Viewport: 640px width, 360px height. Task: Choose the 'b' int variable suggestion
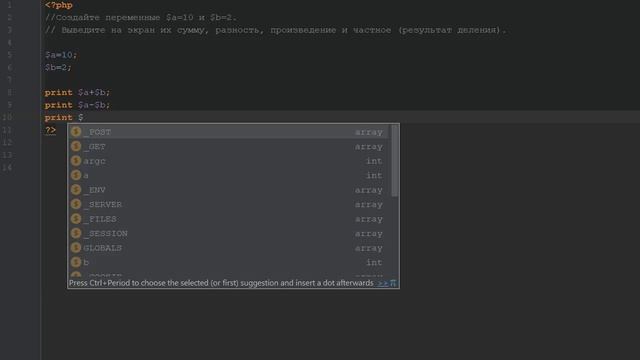click(229, 262)
